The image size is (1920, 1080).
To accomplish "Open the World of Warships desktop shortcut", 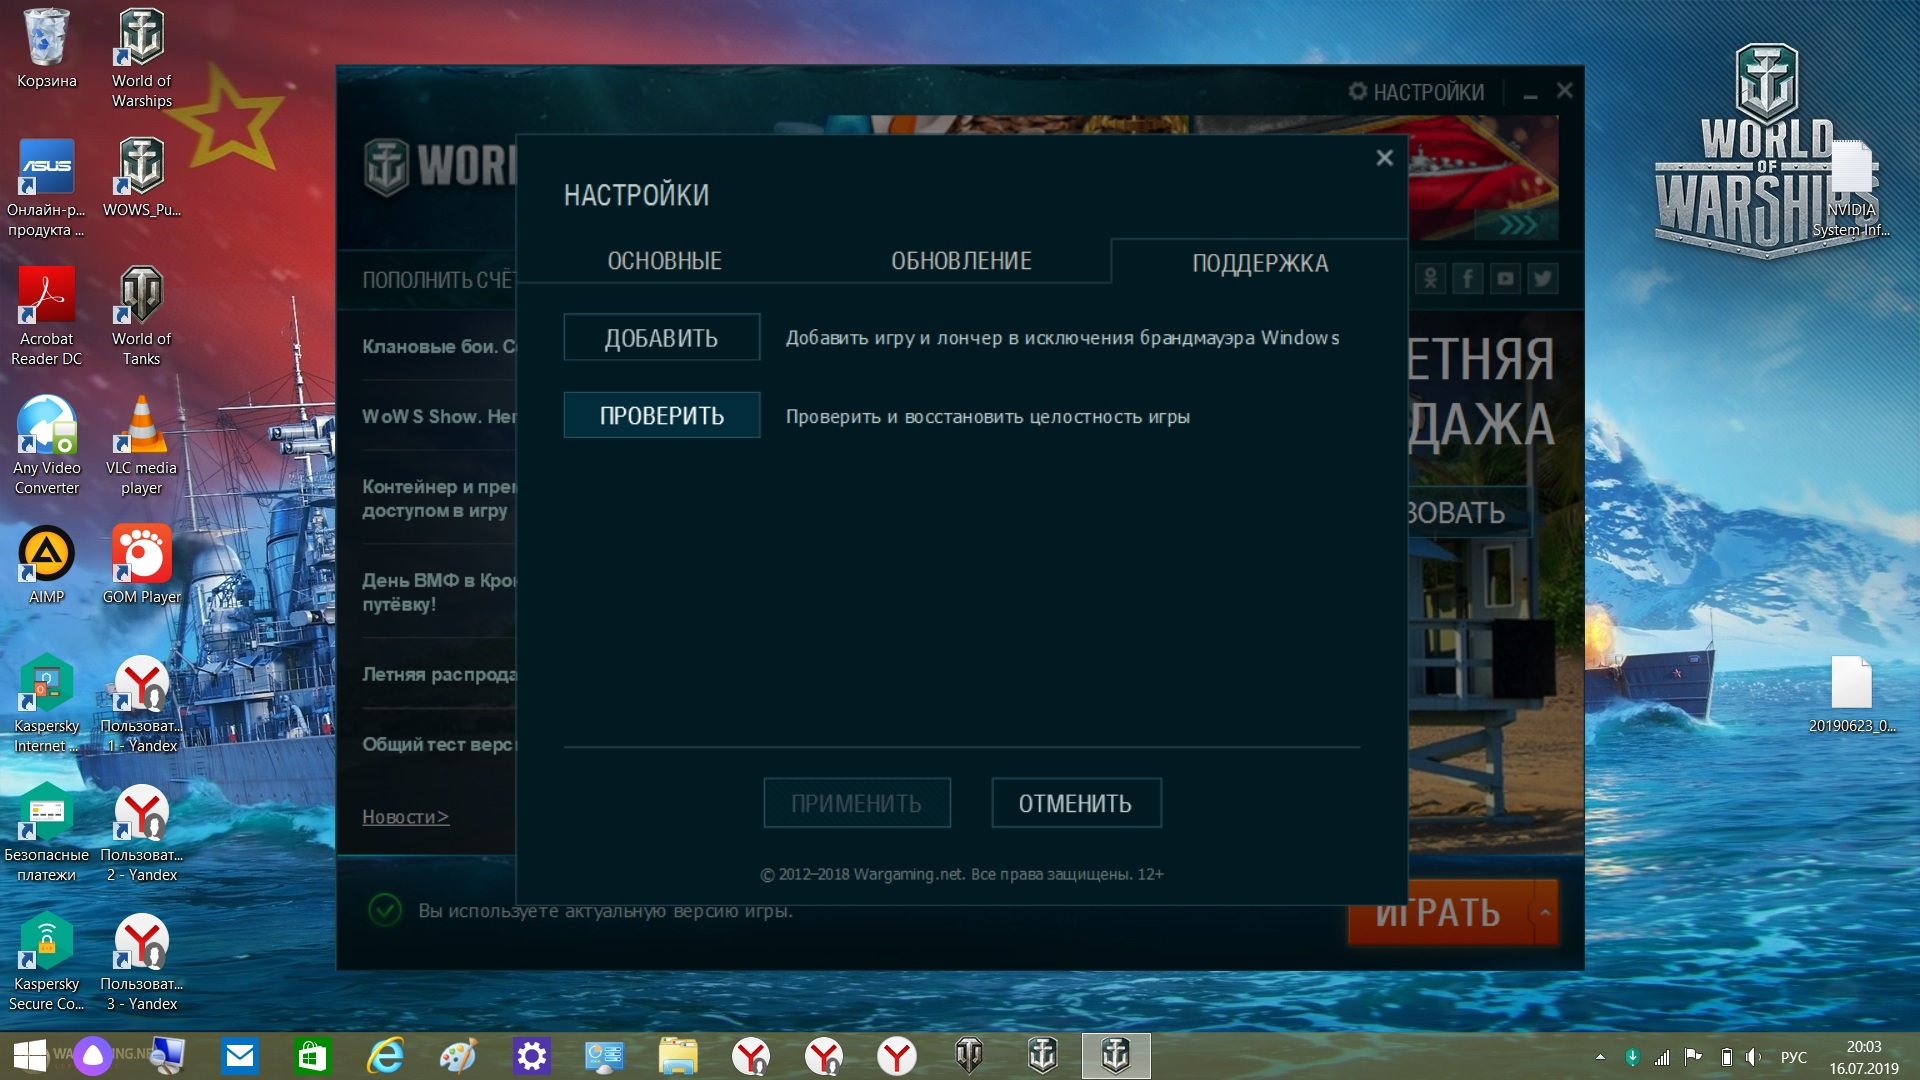I will point(141,58).
